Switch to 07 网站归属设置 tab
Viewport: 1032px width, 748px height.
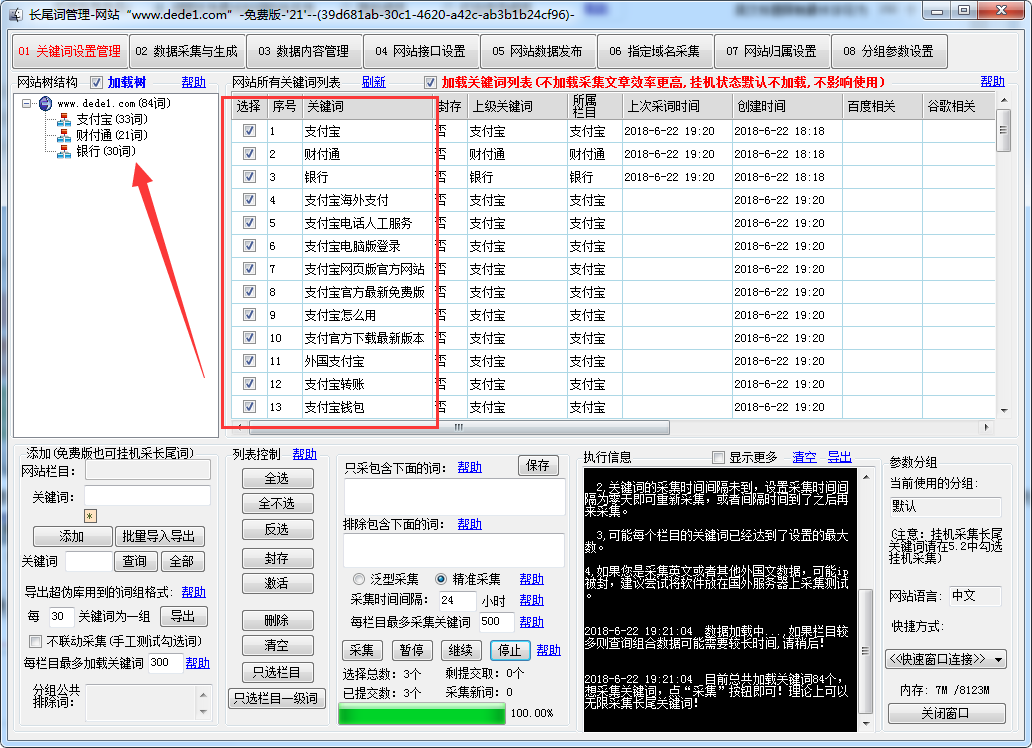pos(772,51)
